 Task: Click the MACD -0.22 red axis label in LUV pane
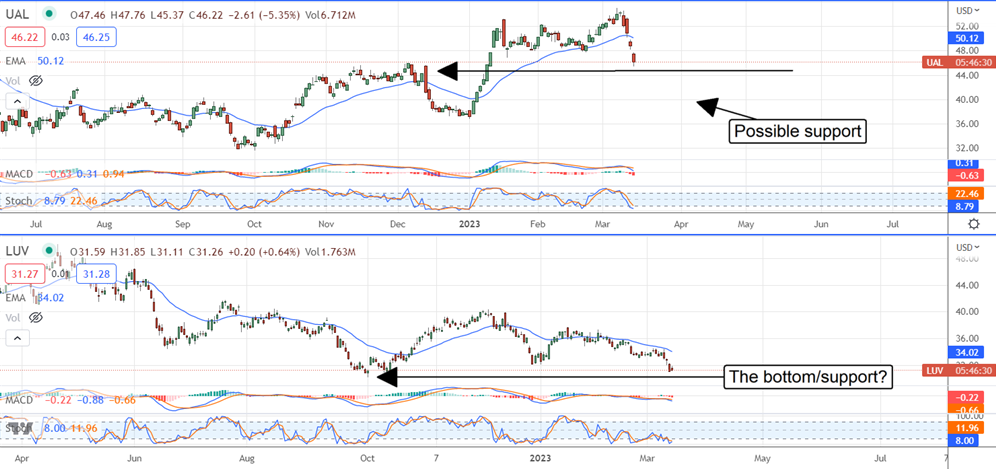965,397
